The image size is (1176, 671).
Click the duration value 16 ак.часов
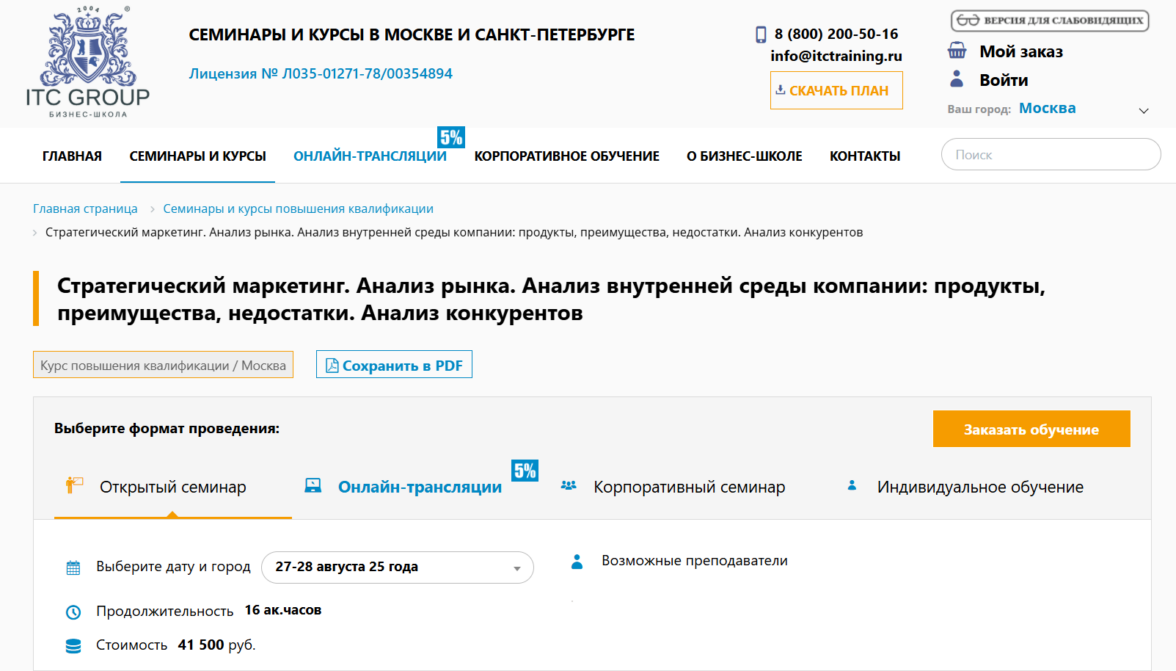(x=283, y=610)
